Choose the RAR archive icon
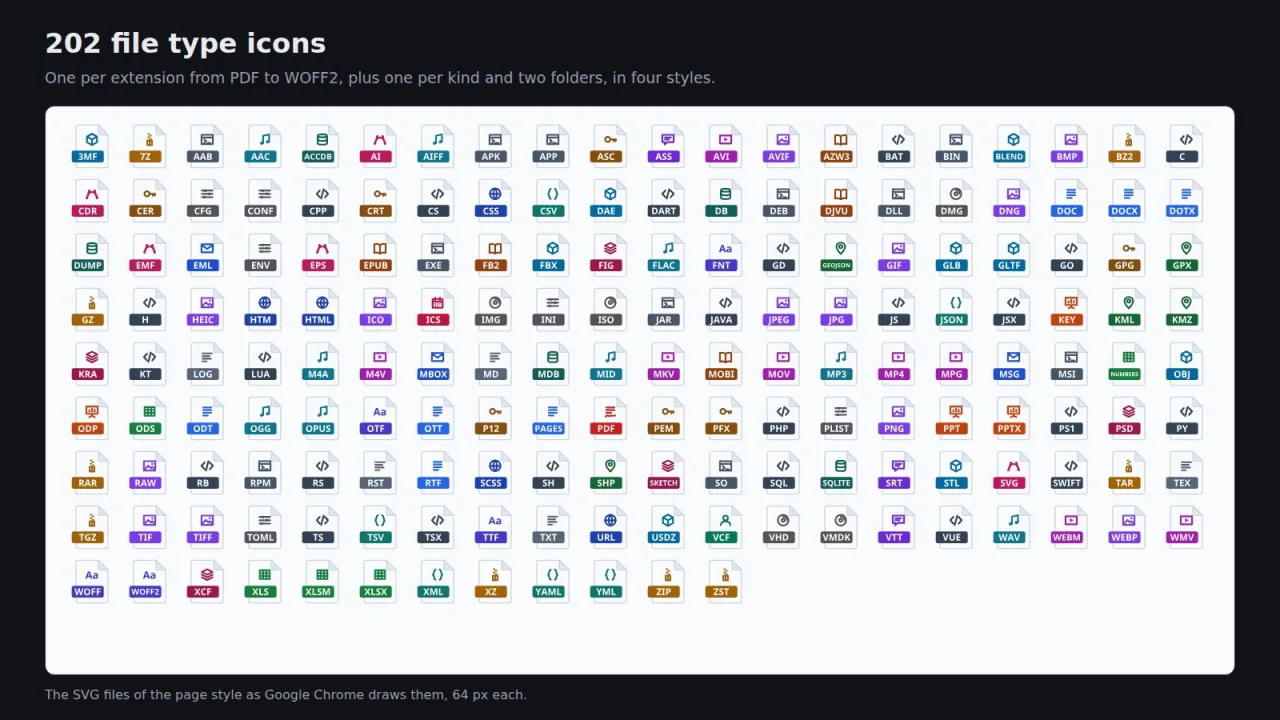The image size is (1280, 720). coord(91,472)
